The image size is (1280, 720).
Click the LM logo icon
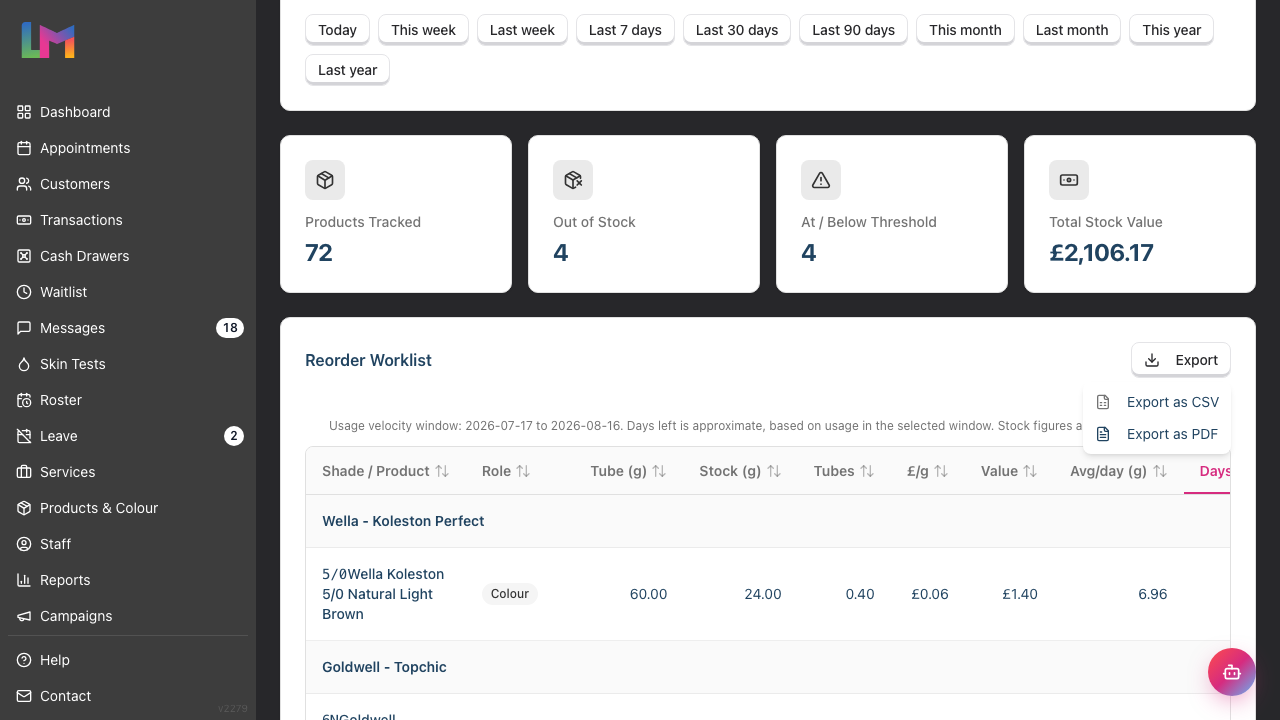pyautogui.click(x=48, y=40)
